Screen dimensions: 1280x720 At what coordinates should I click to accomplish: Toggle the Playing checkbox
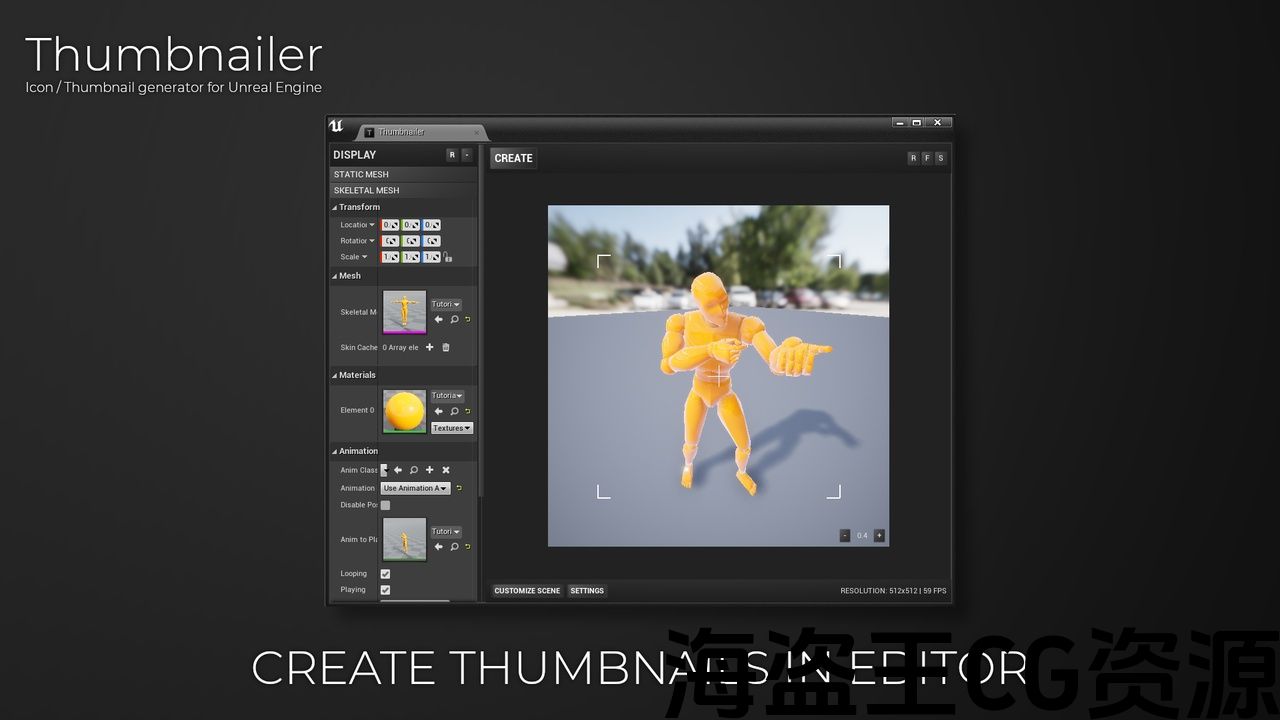[385, 590]
